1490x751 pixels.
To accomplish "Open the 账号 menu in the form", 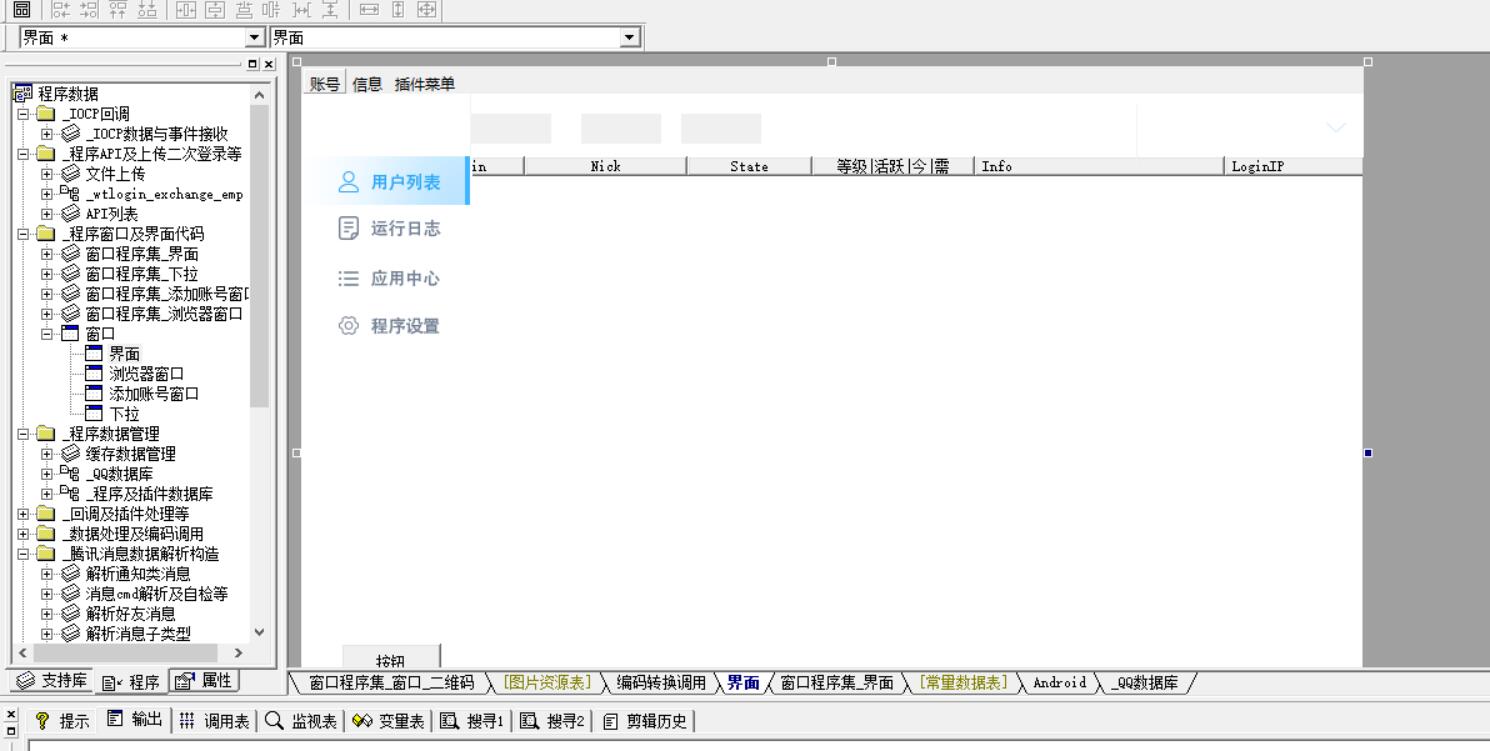I will click(325, 84).
